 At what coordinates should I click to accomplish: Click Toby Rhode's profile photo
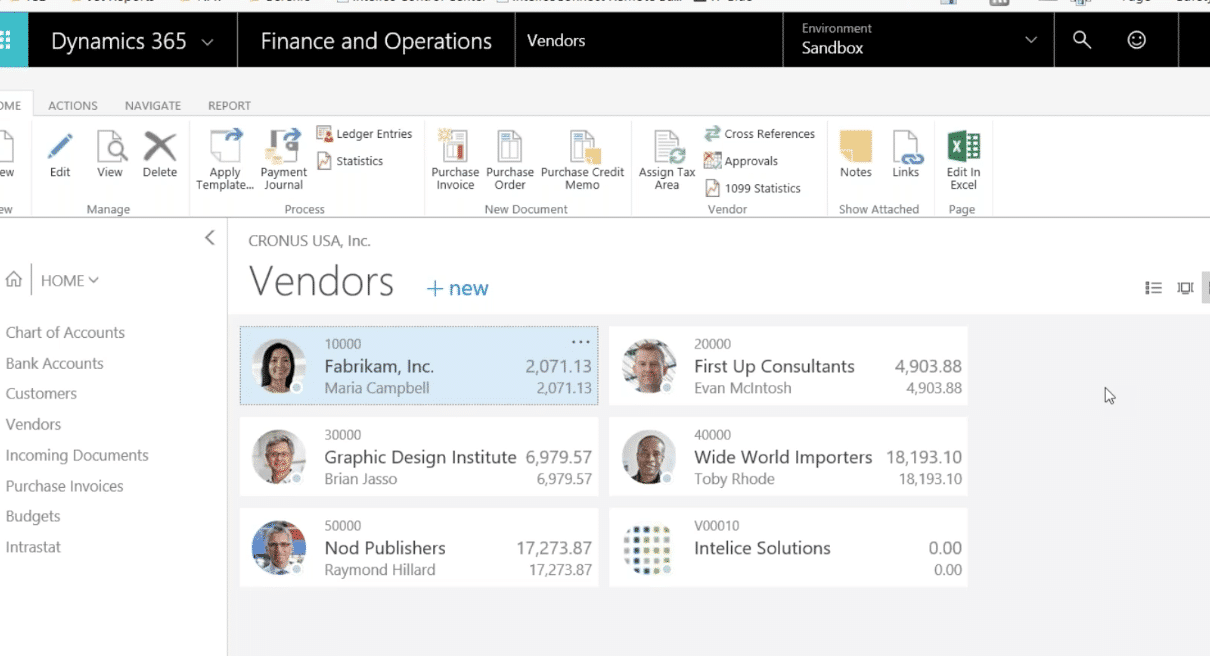click(648, 457)
